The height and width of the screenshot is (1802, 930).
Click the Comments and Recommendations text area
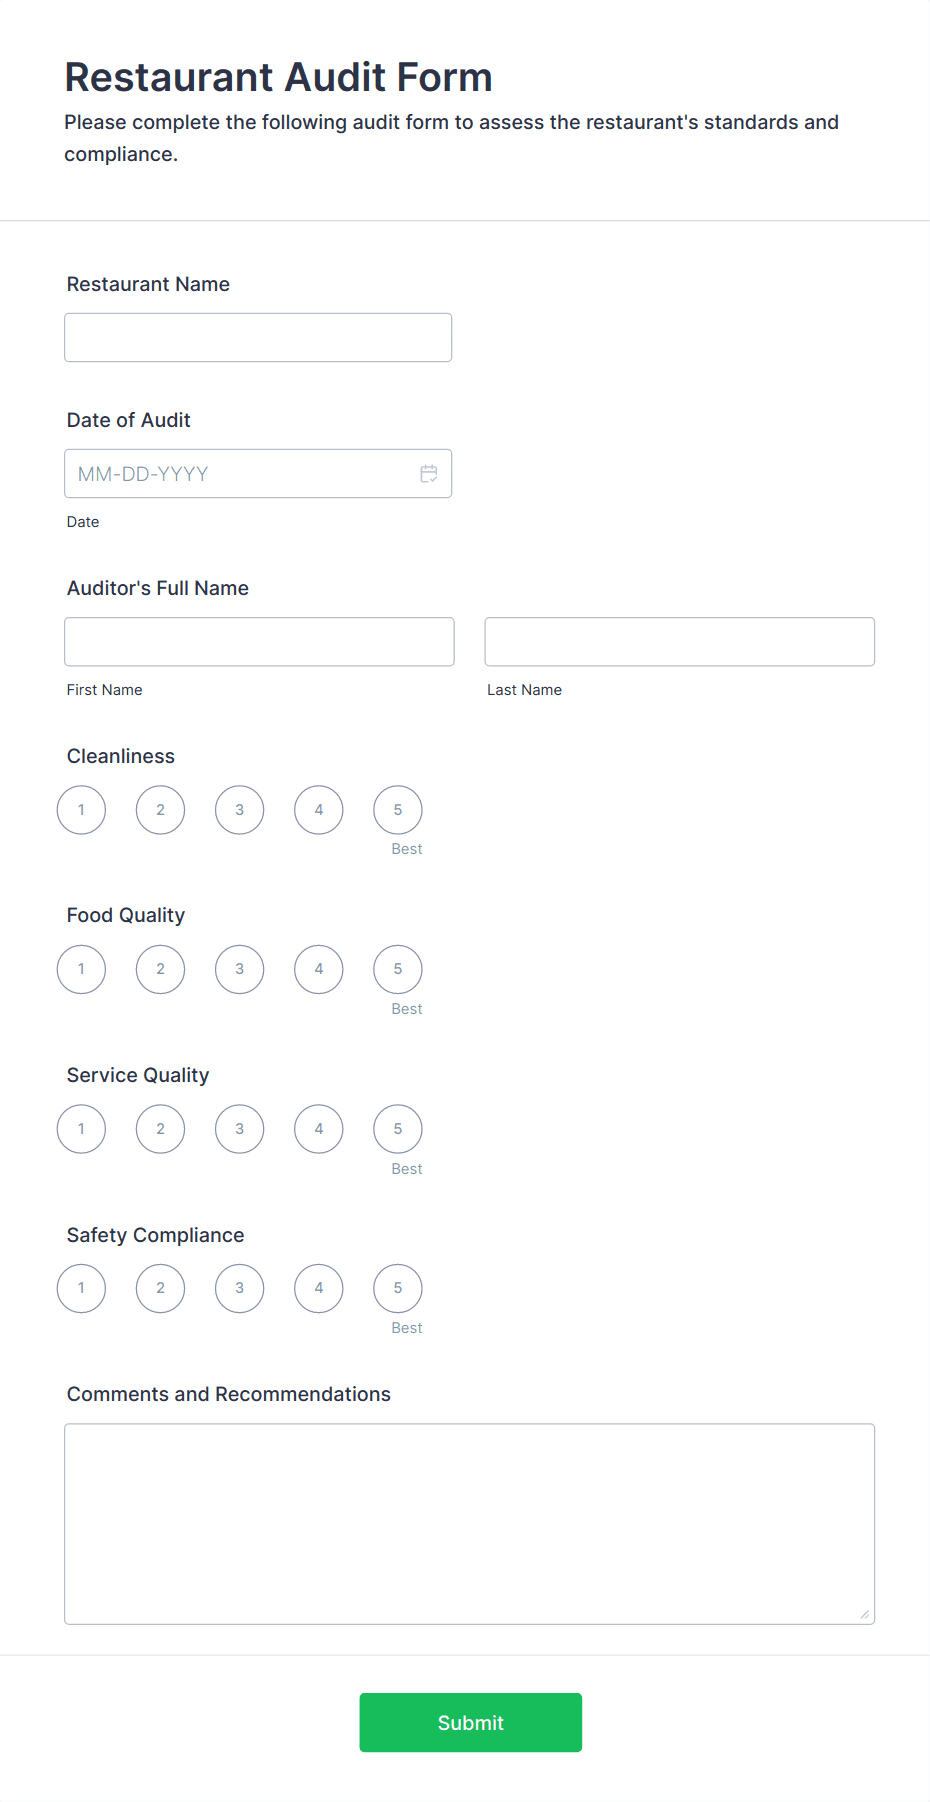[470, 1524]
